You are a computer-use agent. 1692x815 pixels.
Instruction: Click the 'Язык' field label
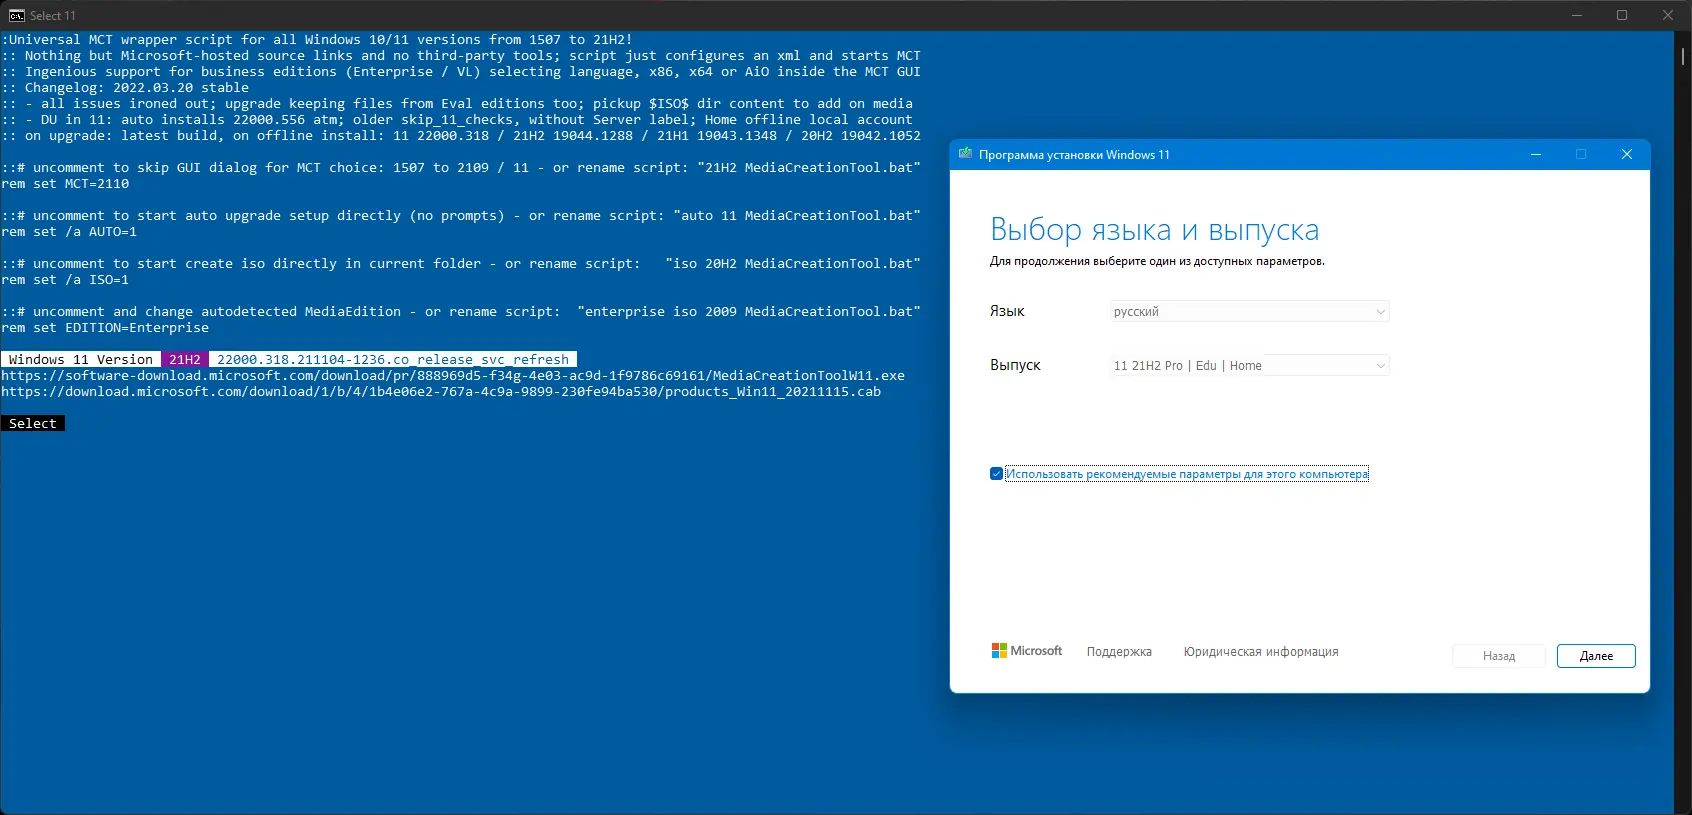click(x=1007, y=311)
